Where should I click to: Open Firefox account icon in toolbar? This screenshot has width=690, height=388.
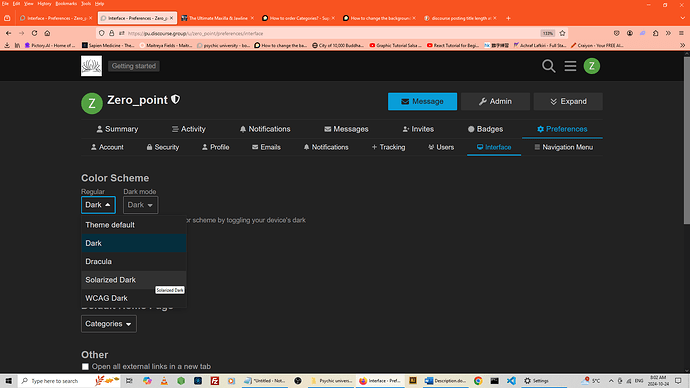point(630,33)
